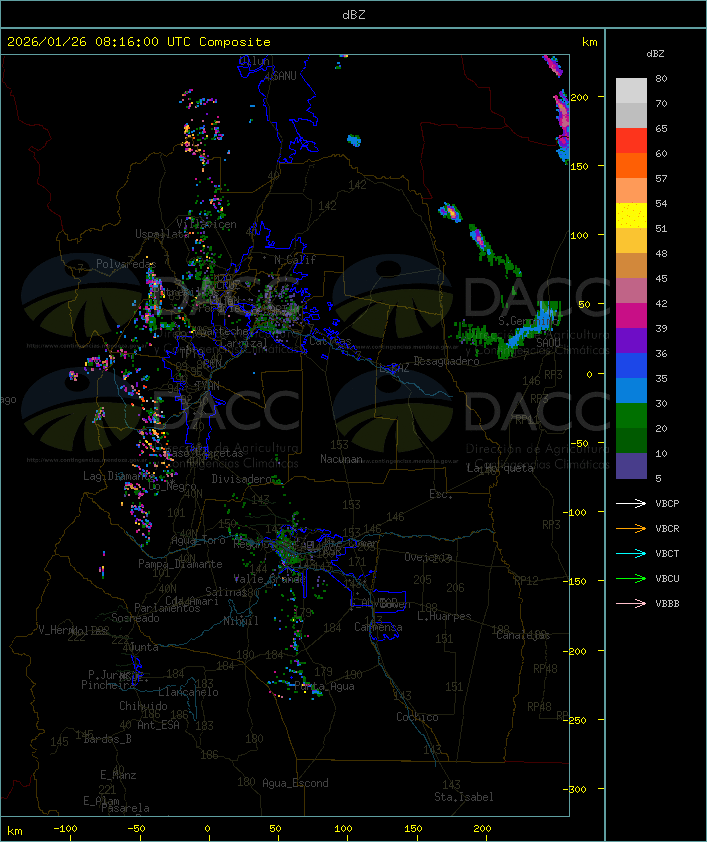
Task: Select the cyan VBCT arrow in legend
Action: pyautogui.click(x=632, y=553)
